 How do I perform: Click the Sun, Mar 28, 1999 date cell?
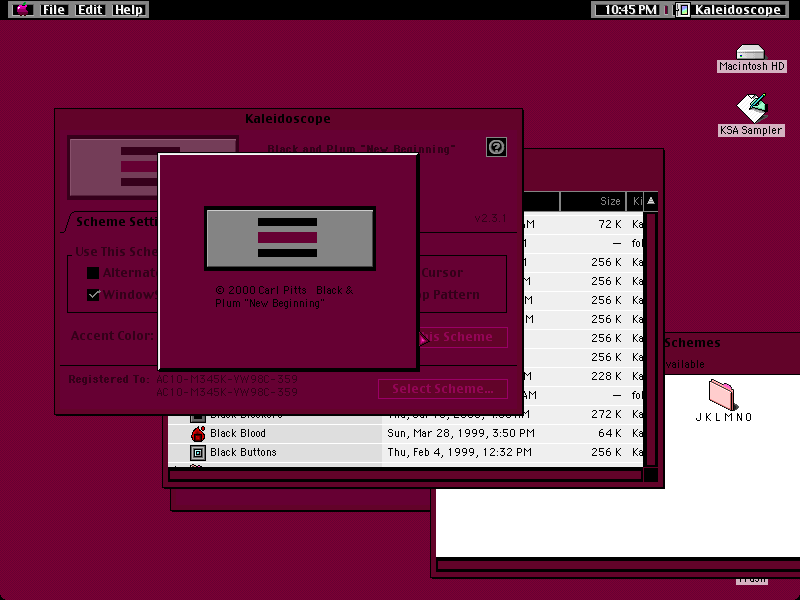[x=461, y=433]
